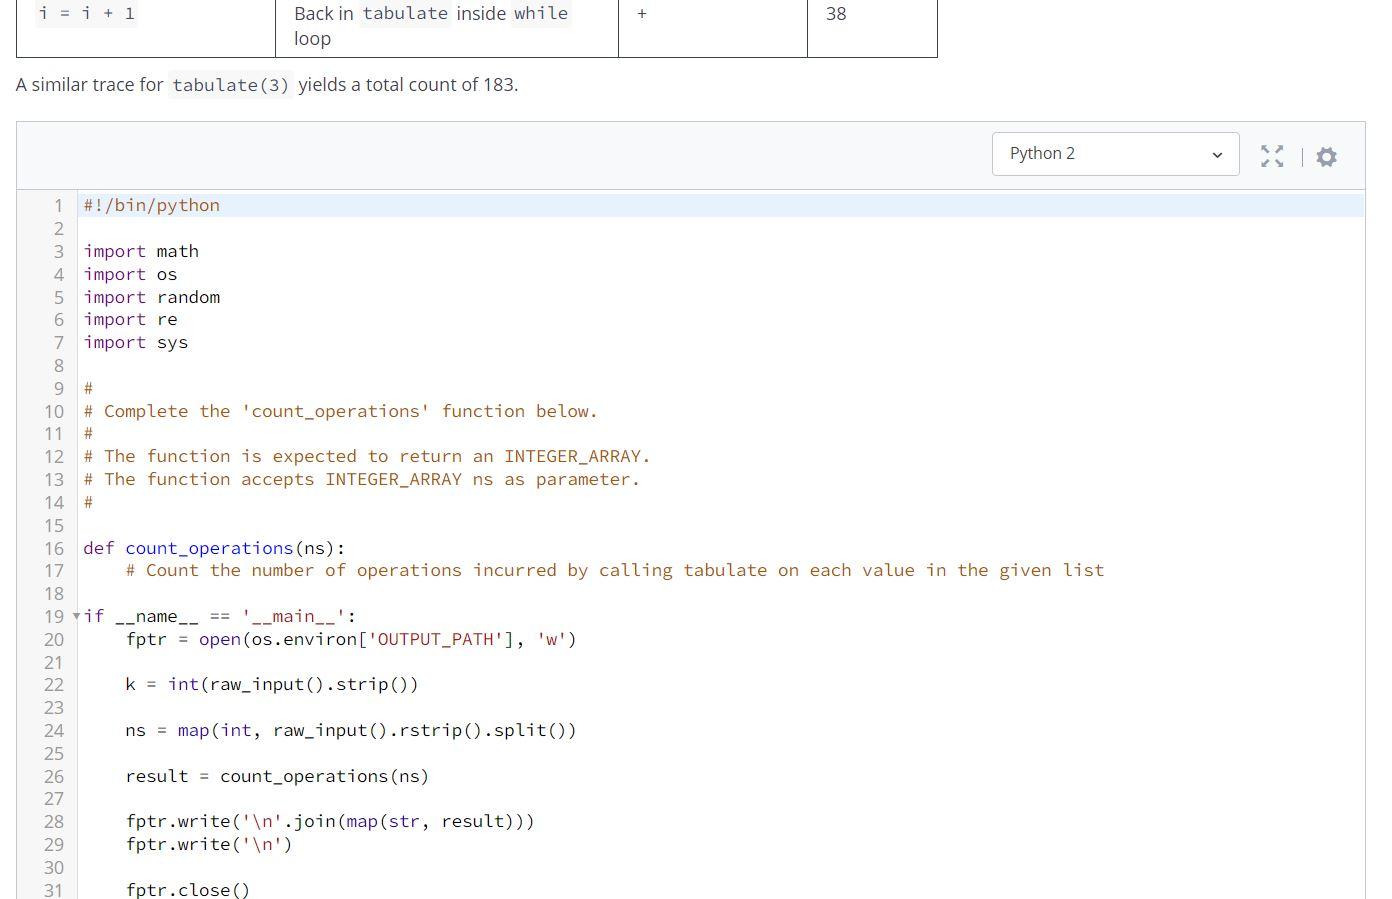Click the shebang line #!/bin/python

click(151, 205)
